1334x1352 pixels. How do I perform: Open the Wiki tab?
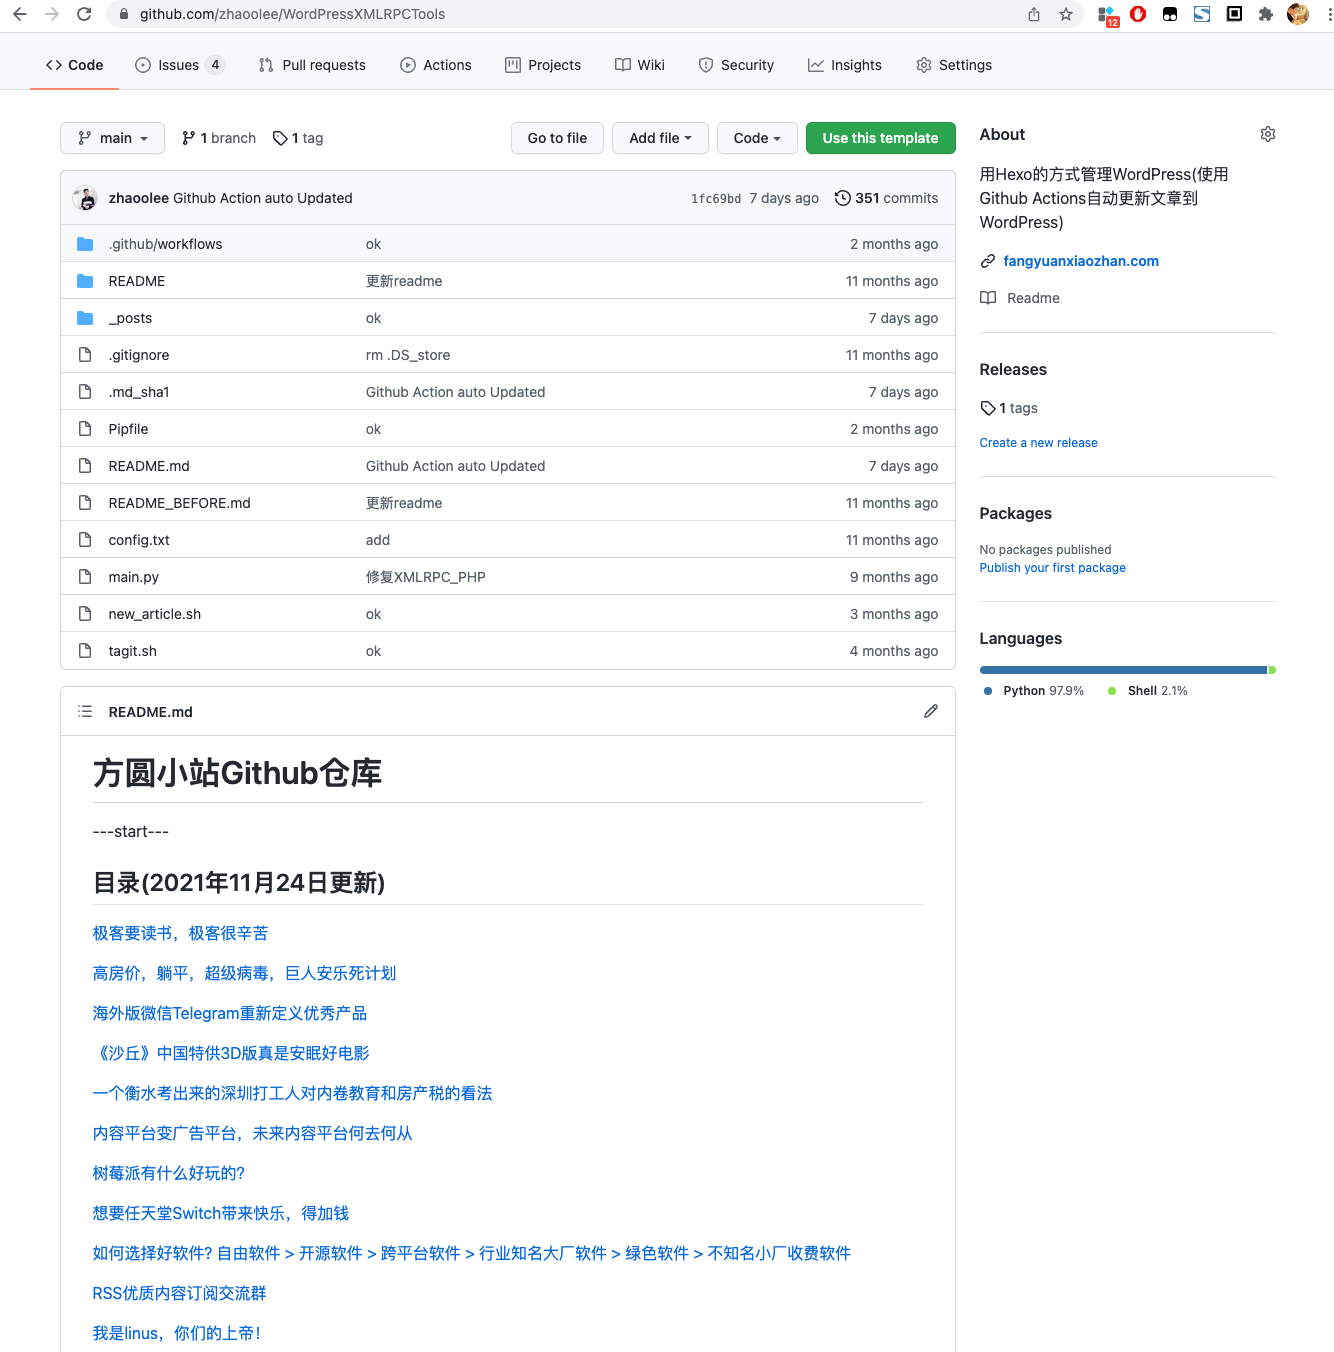[640, 65]
